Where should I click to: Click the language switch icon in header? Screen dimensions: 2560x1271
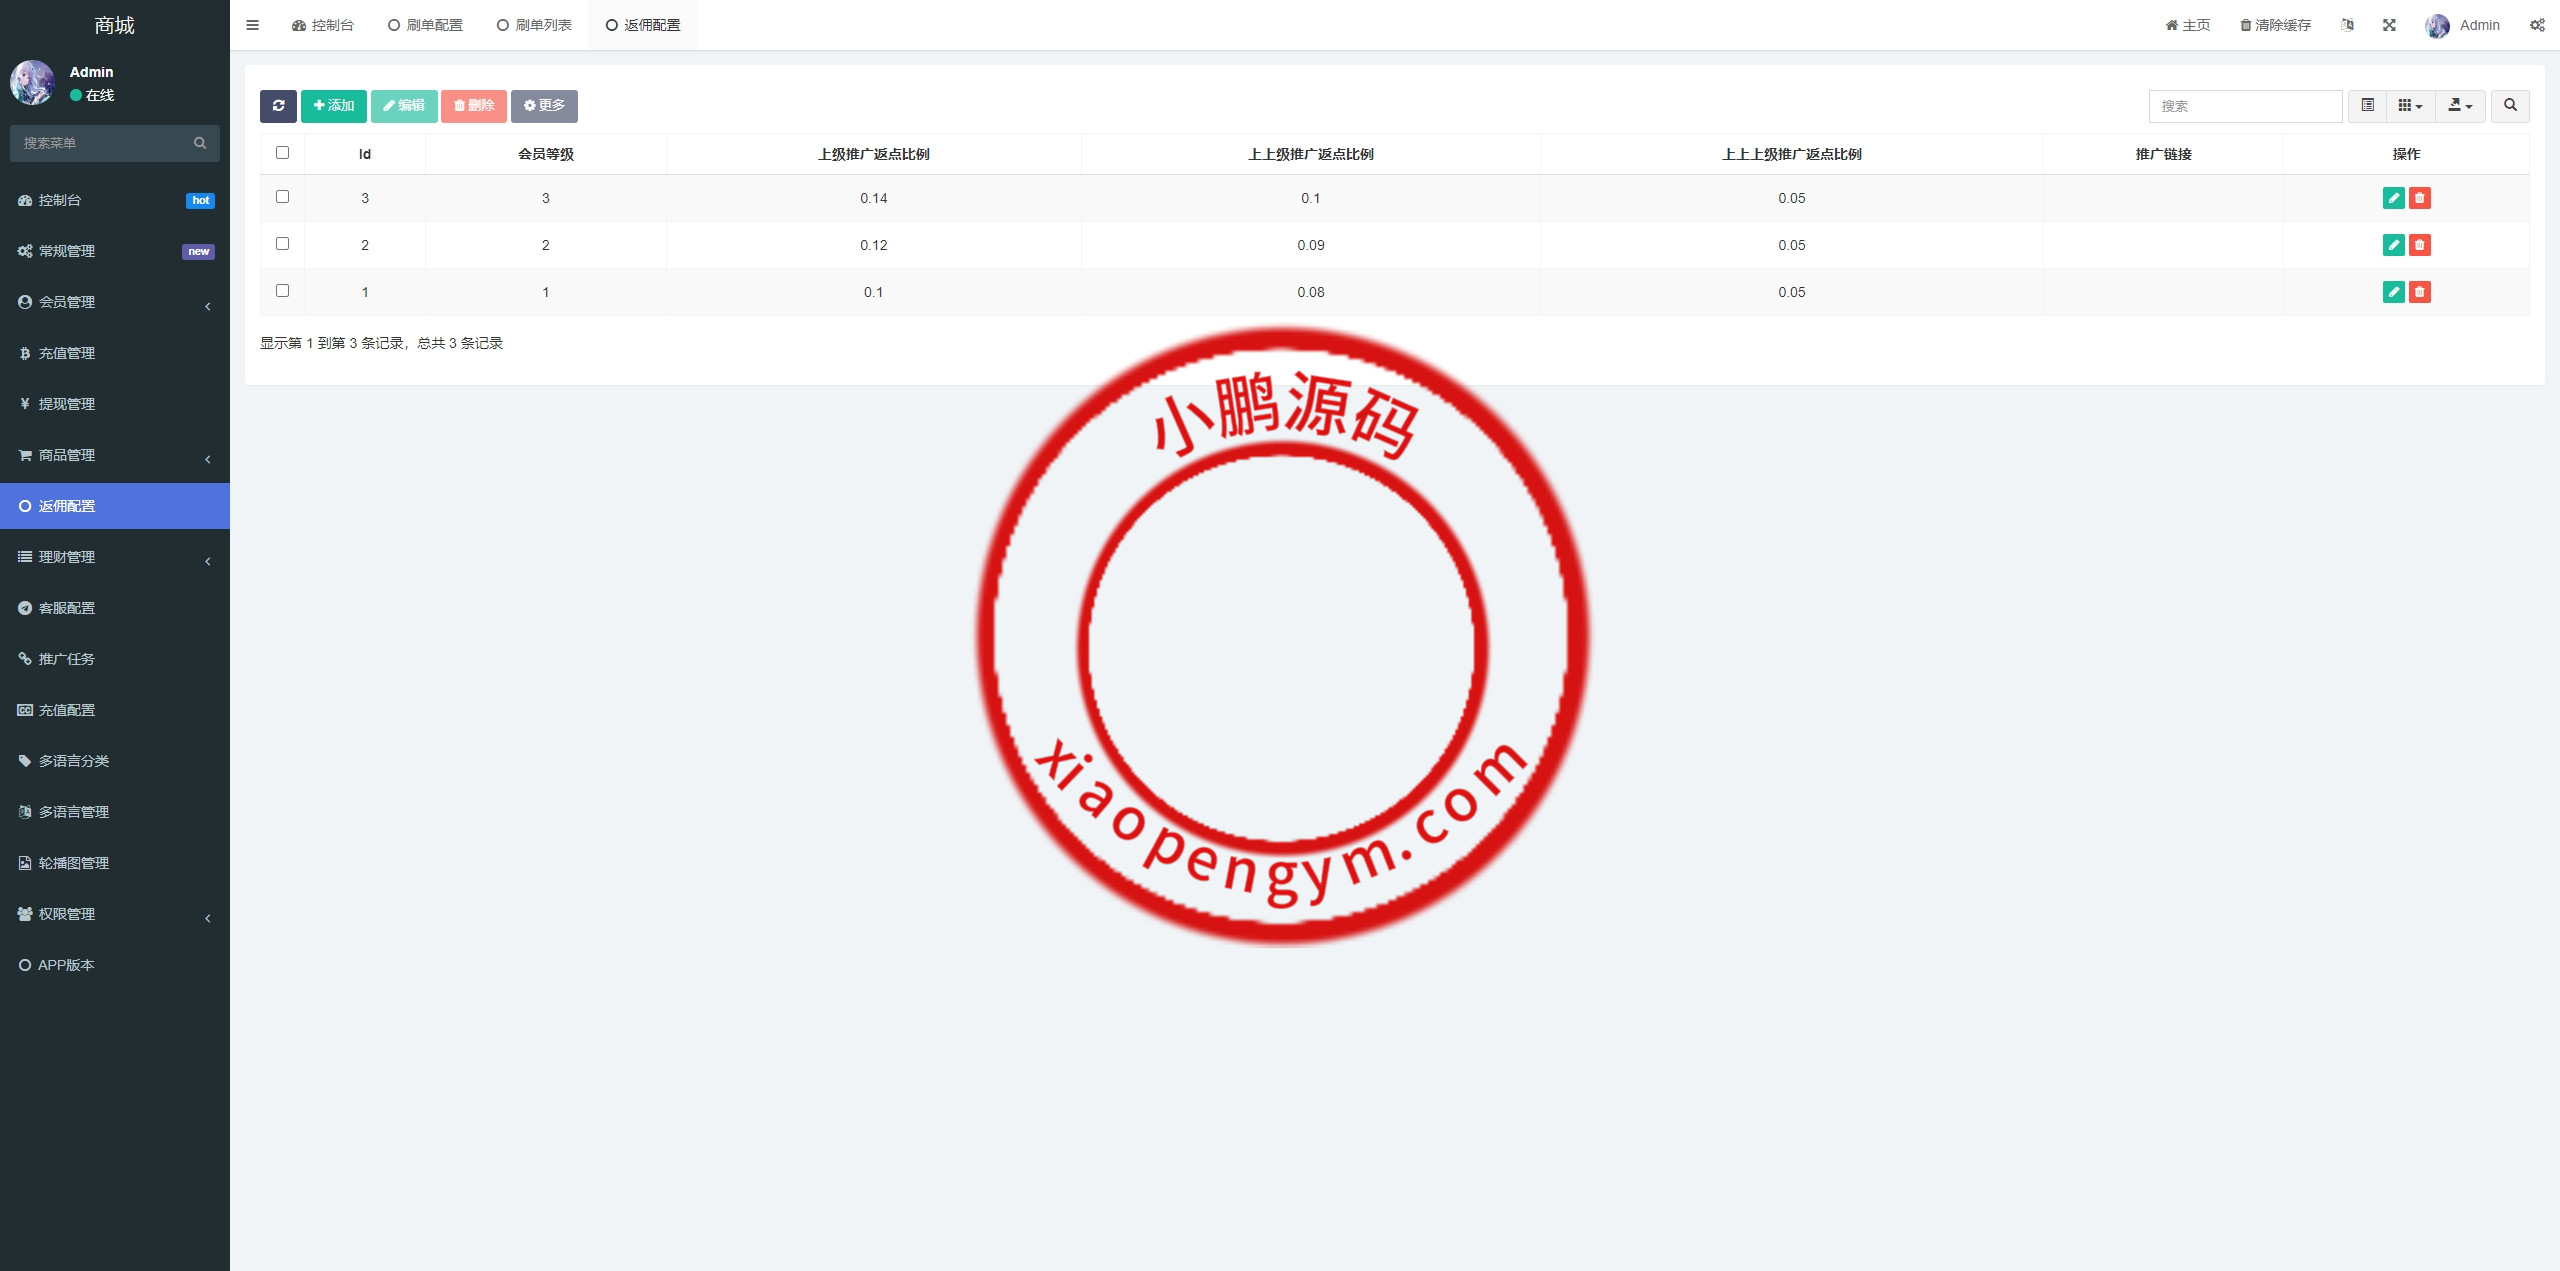[x=2347, y=25]
